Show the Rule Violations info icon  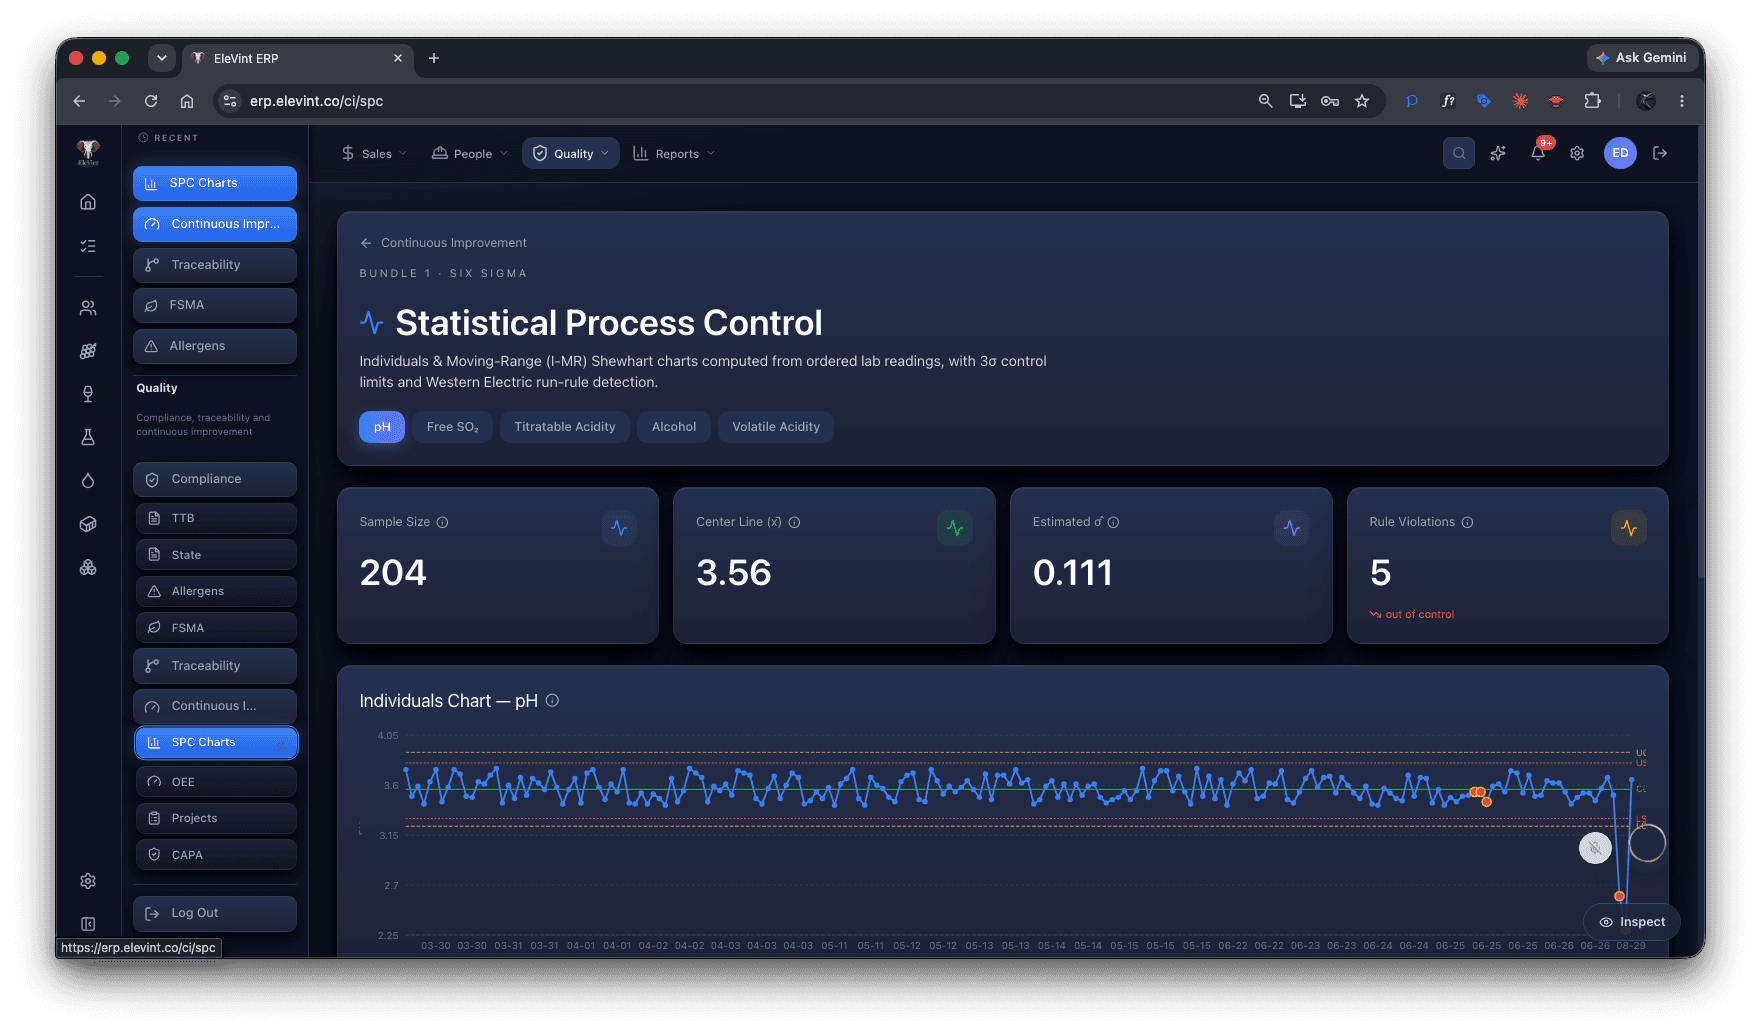click(1467, 522)
